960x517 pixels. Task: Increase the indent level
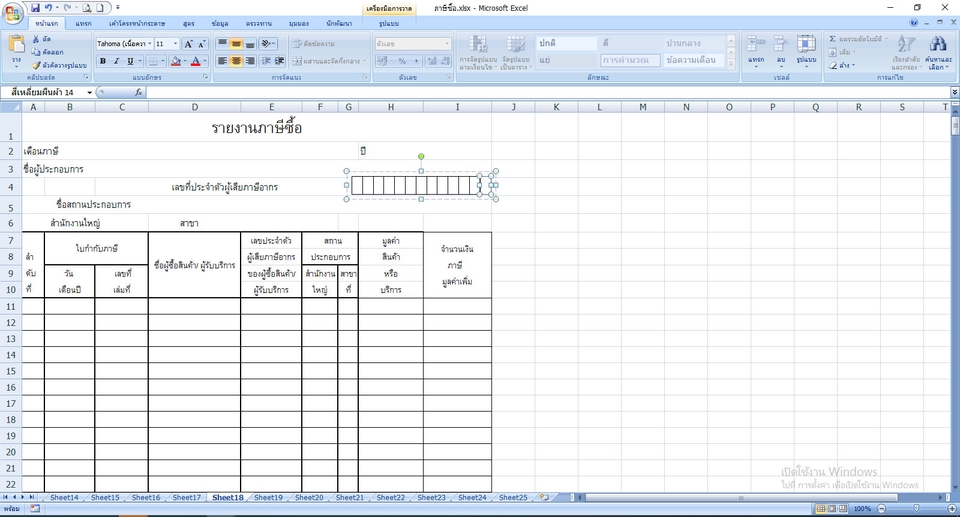[x=279, y=61]
